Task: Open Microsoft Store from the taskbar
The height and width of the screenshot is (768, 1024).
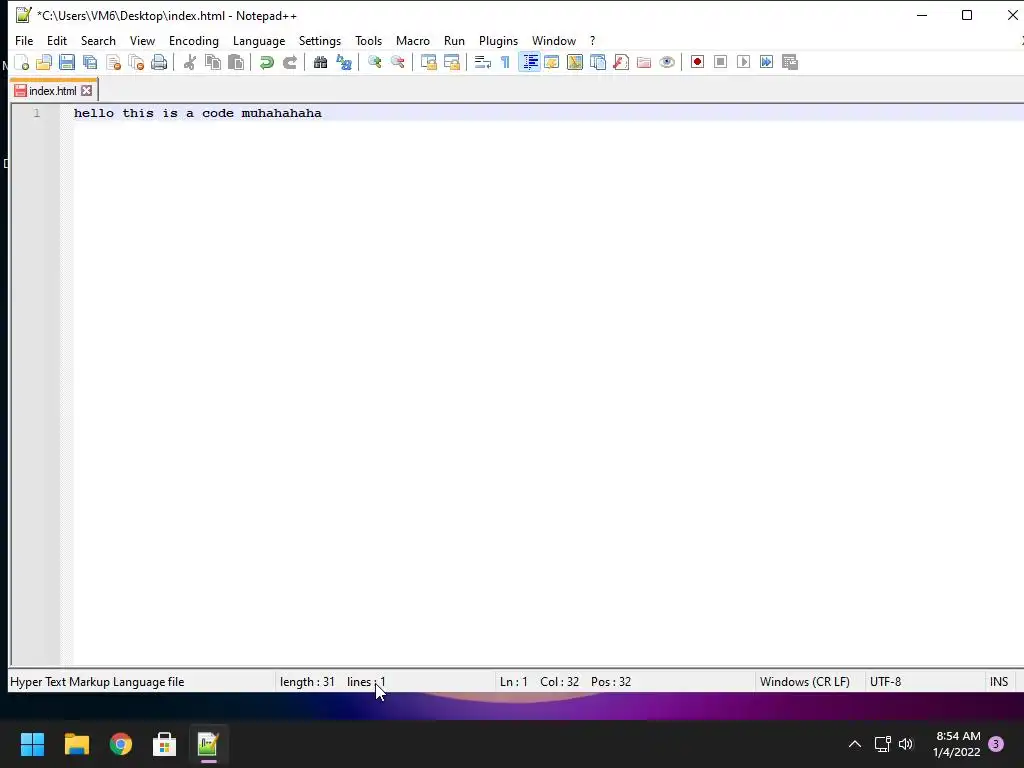Action: [165, 744]
